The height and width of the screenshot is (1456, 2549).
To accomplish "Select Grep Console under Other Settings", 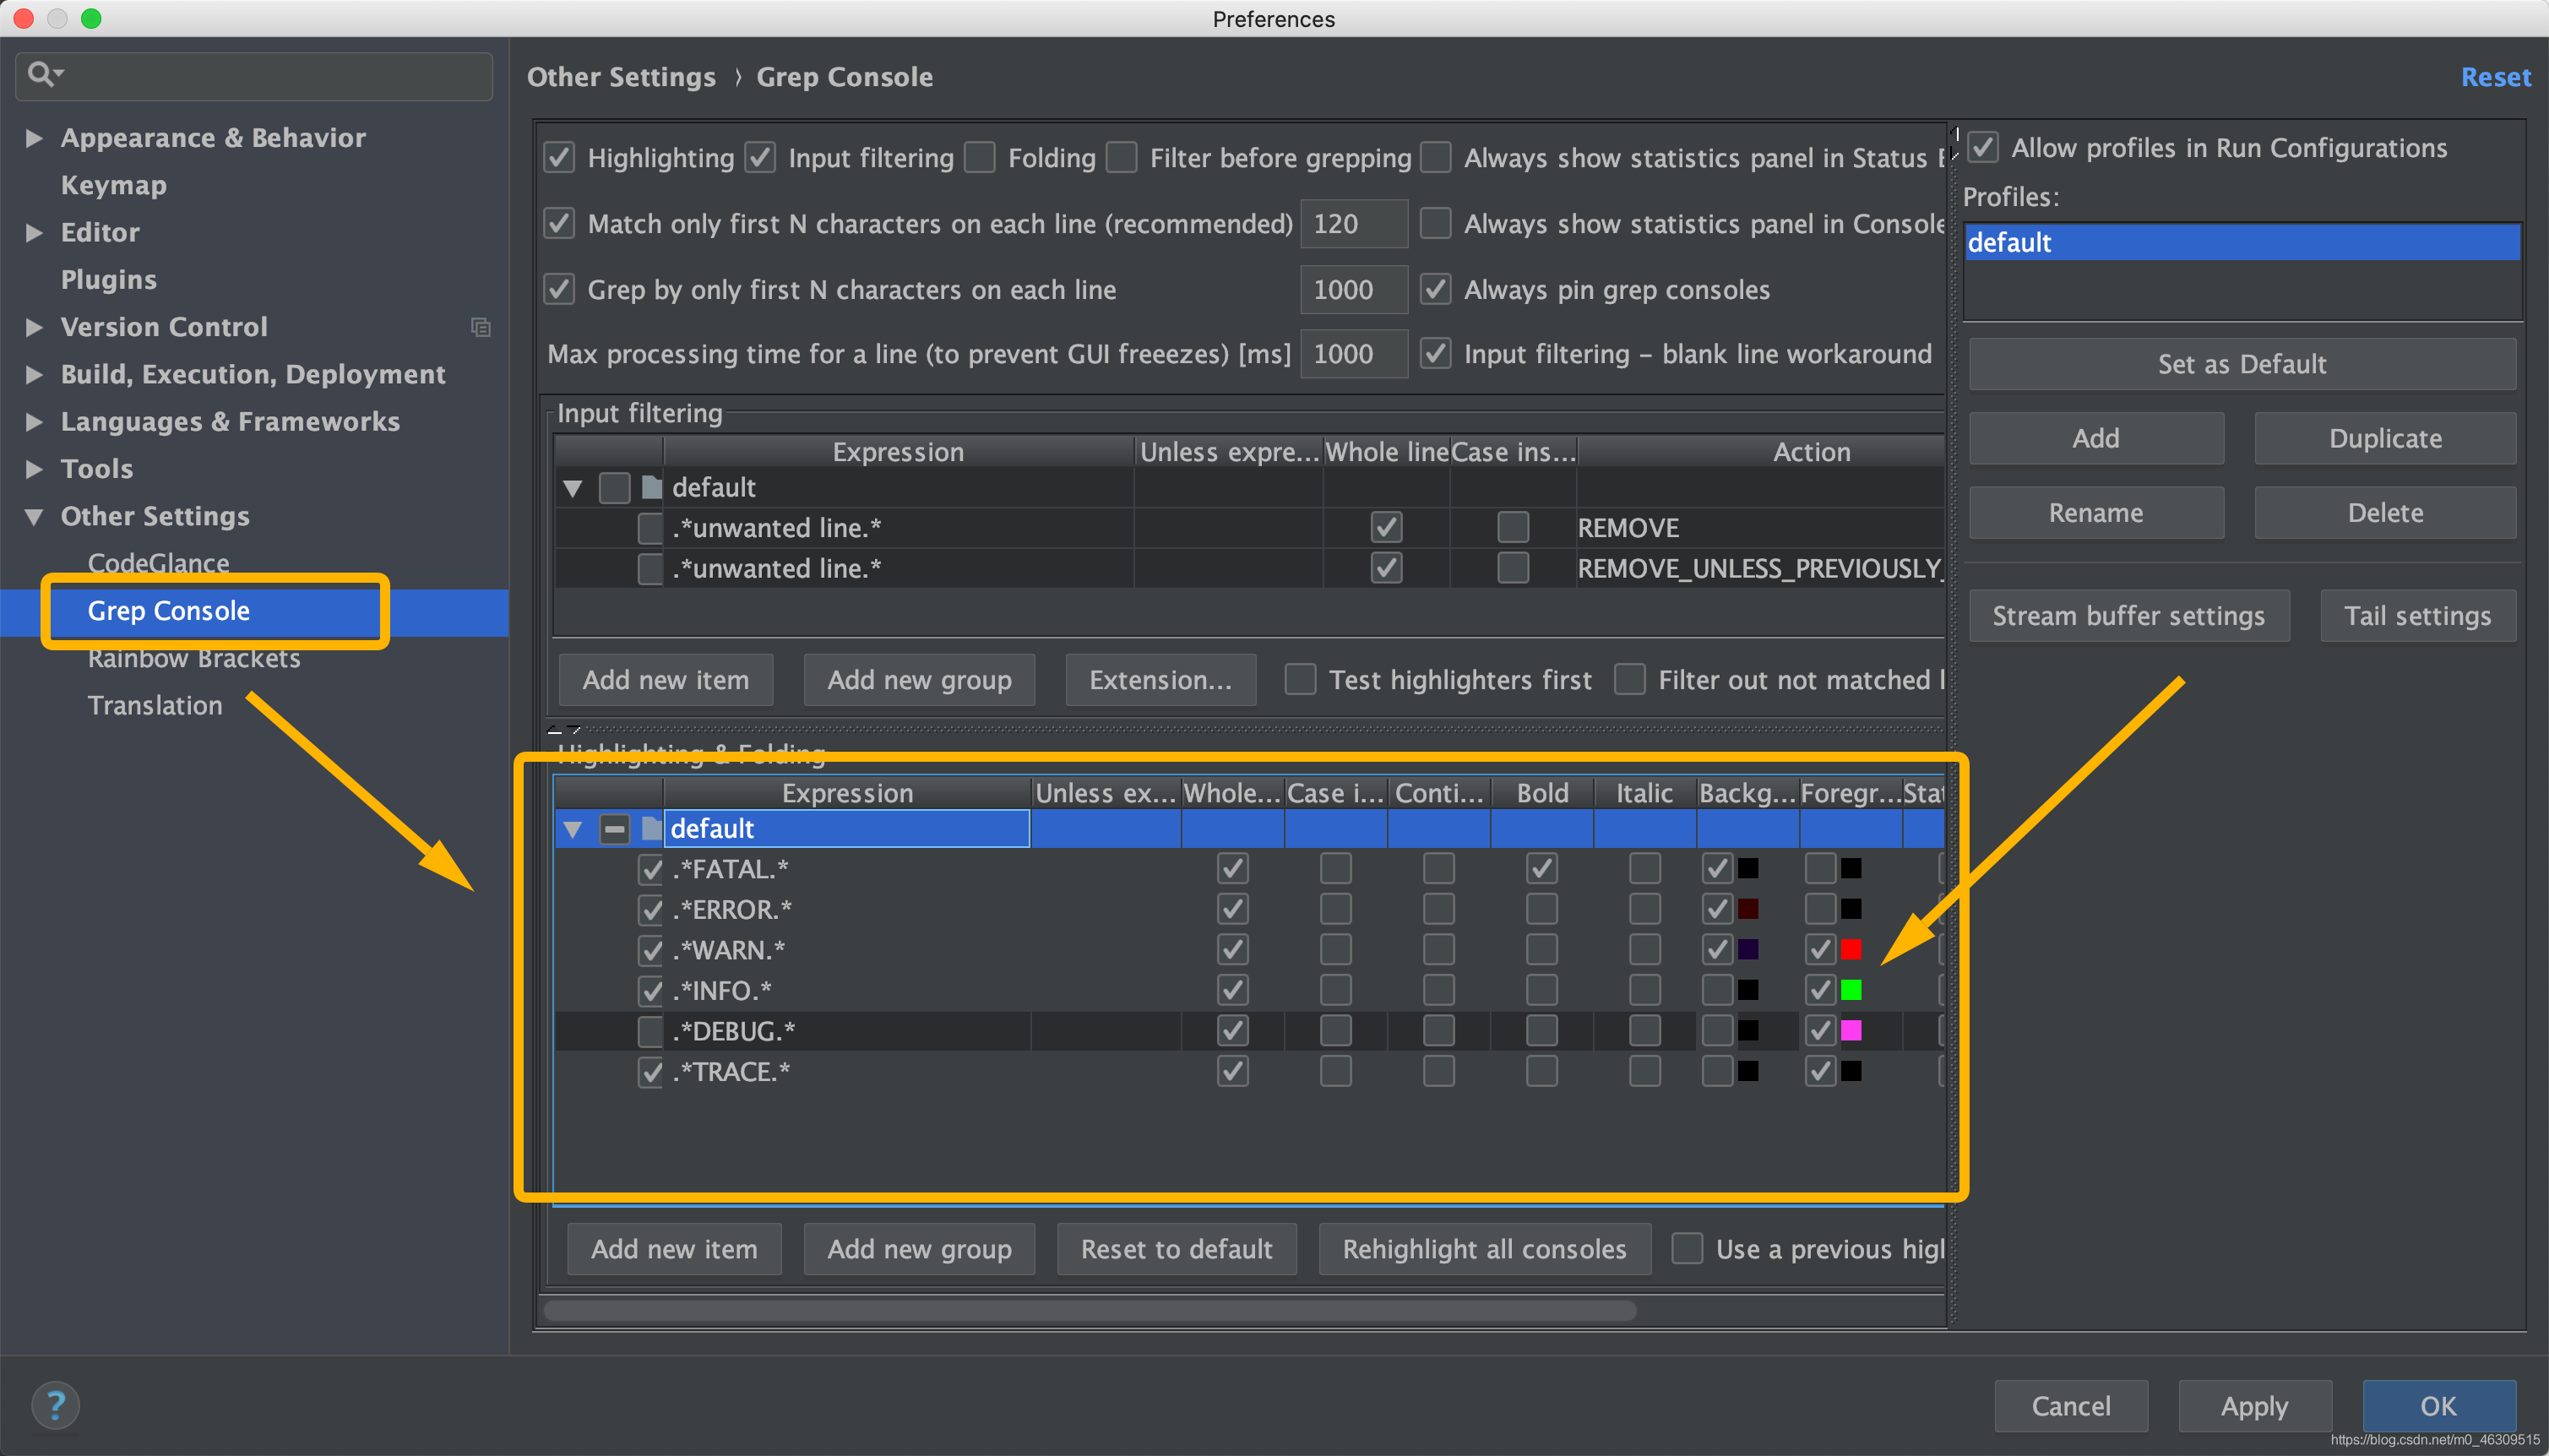I will click(168, 611).
